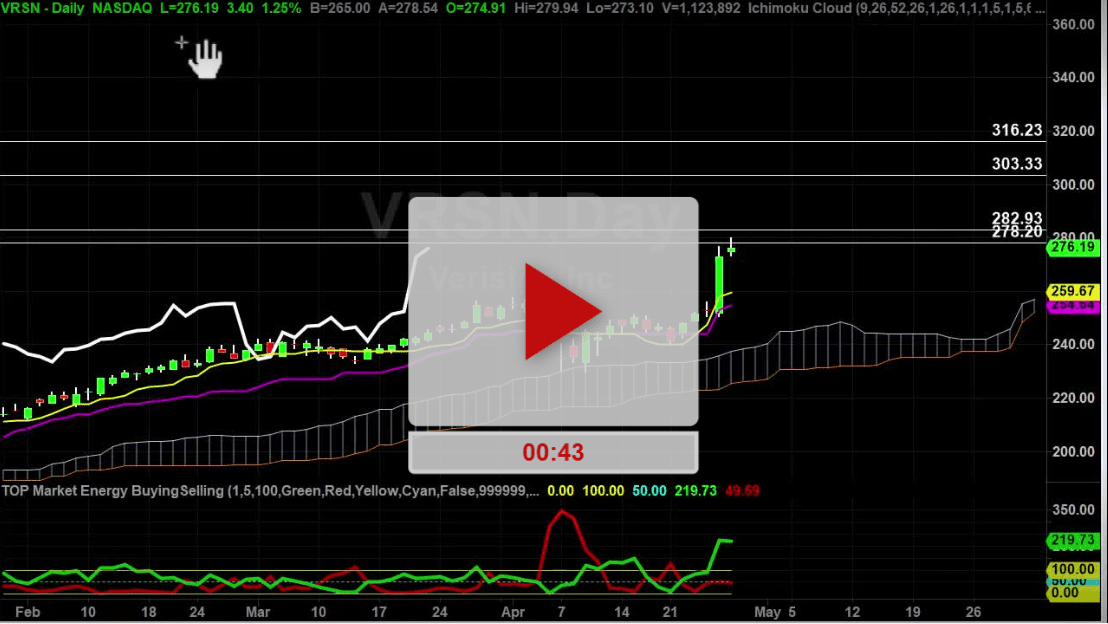The image size is (1108, 624).
Task: Click the cyan 50.00 indicator value
Action: point(649,490)
